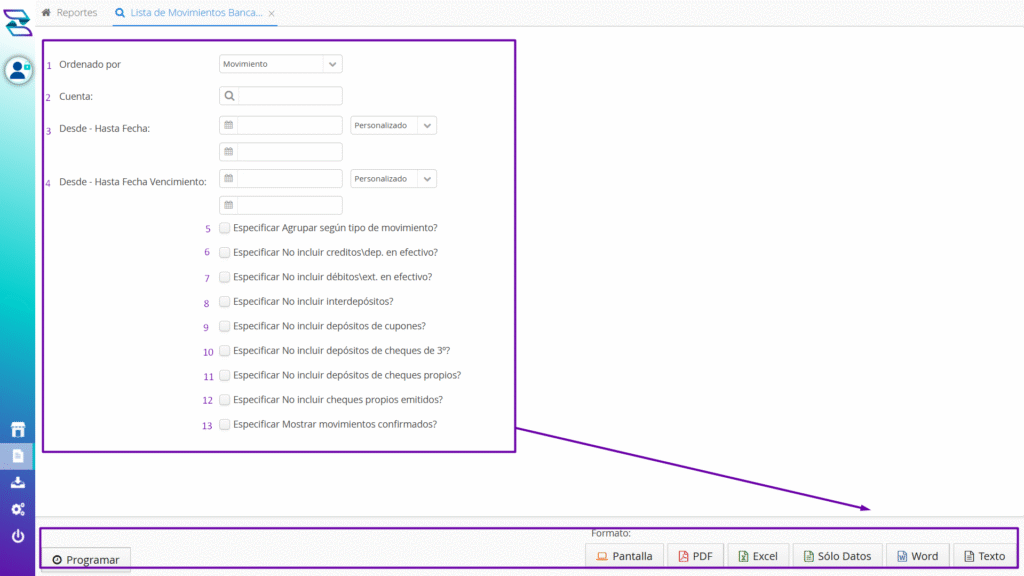This screenshot has height=576, width=1024.
Task: Click the PDF format button
Action: (695, 556)
